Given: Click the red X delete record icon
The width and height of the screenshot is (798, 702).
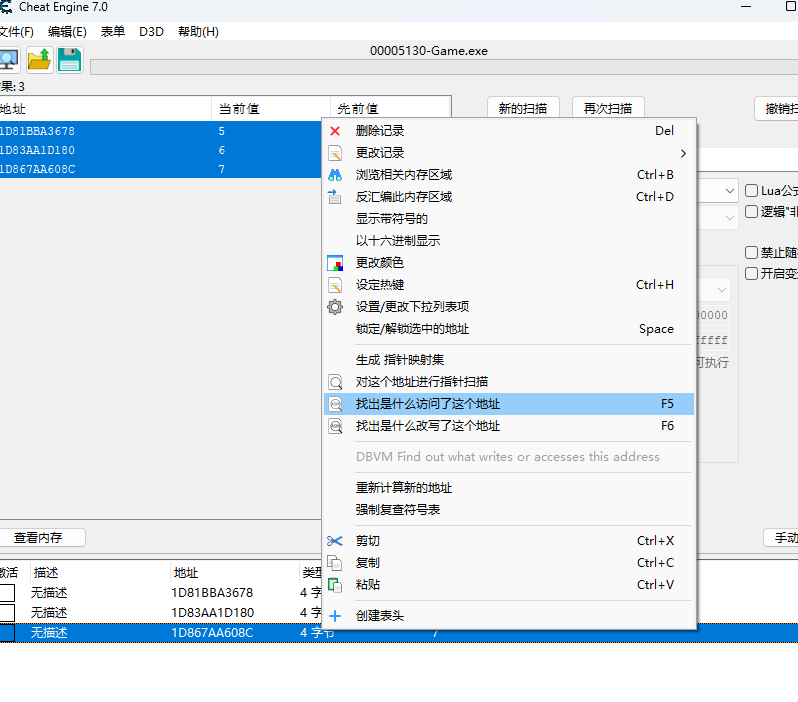Looking at the screenshot, I should [x=335, y=131].
